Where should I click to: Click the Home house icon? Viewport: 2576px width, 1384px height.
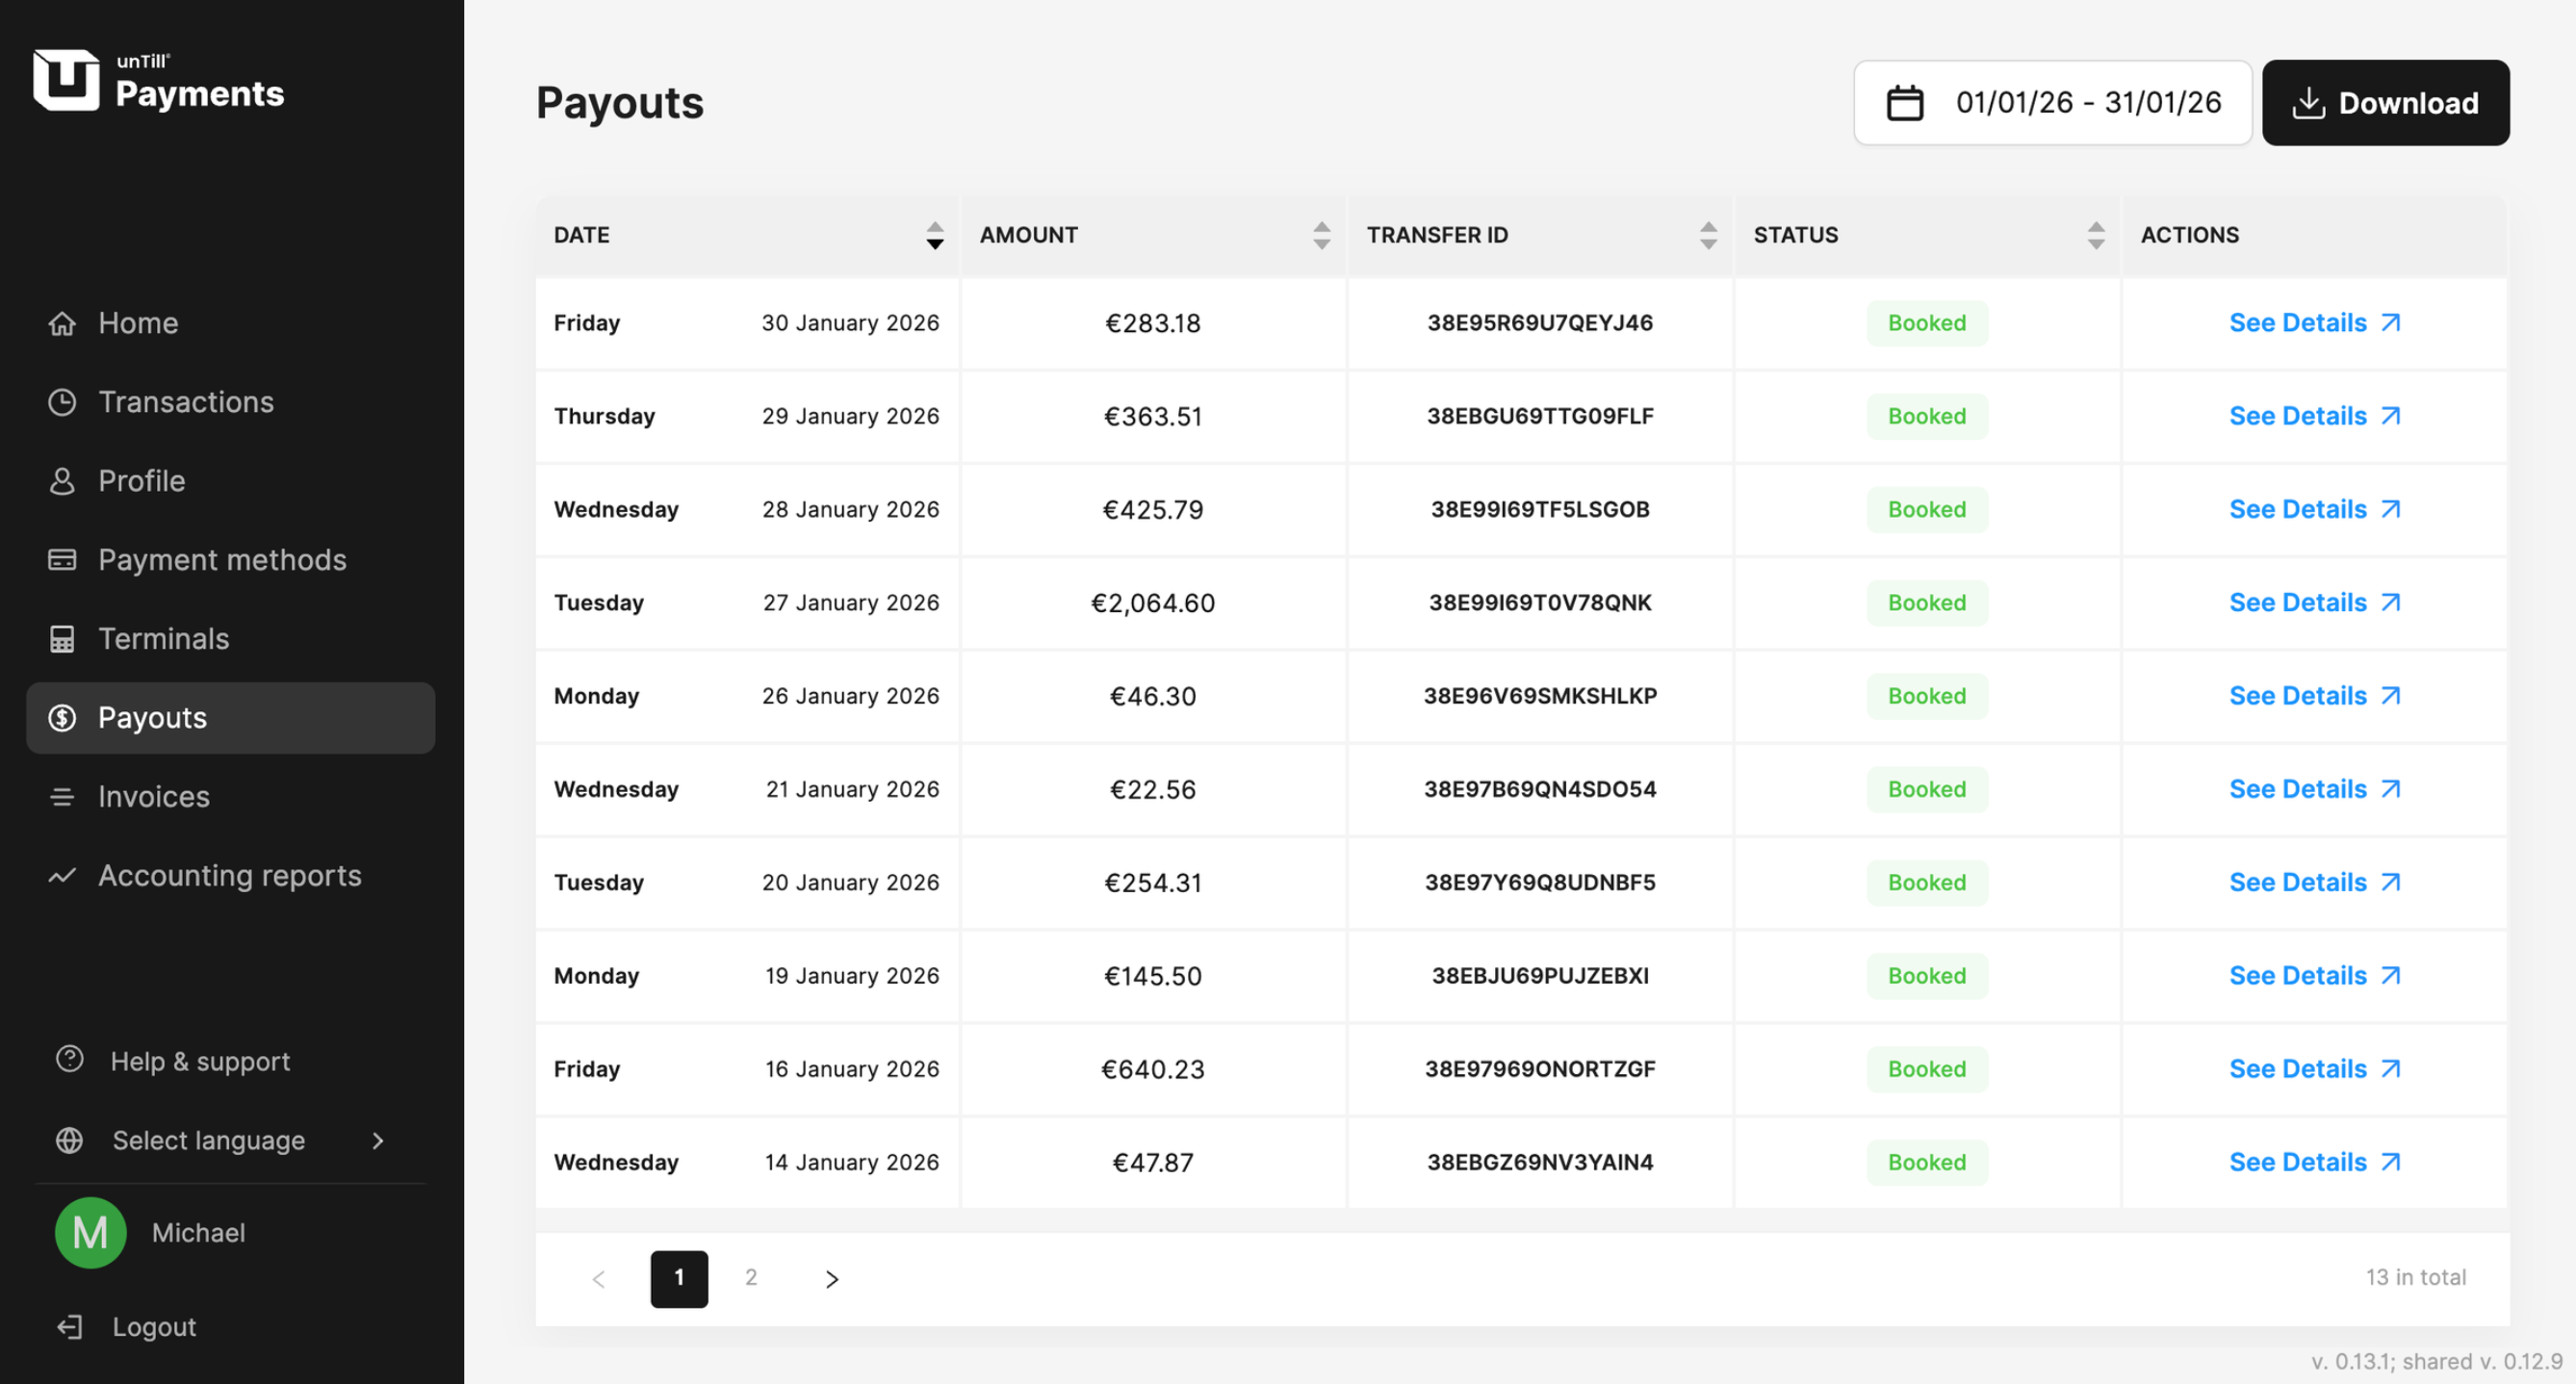tap(62, 324)
